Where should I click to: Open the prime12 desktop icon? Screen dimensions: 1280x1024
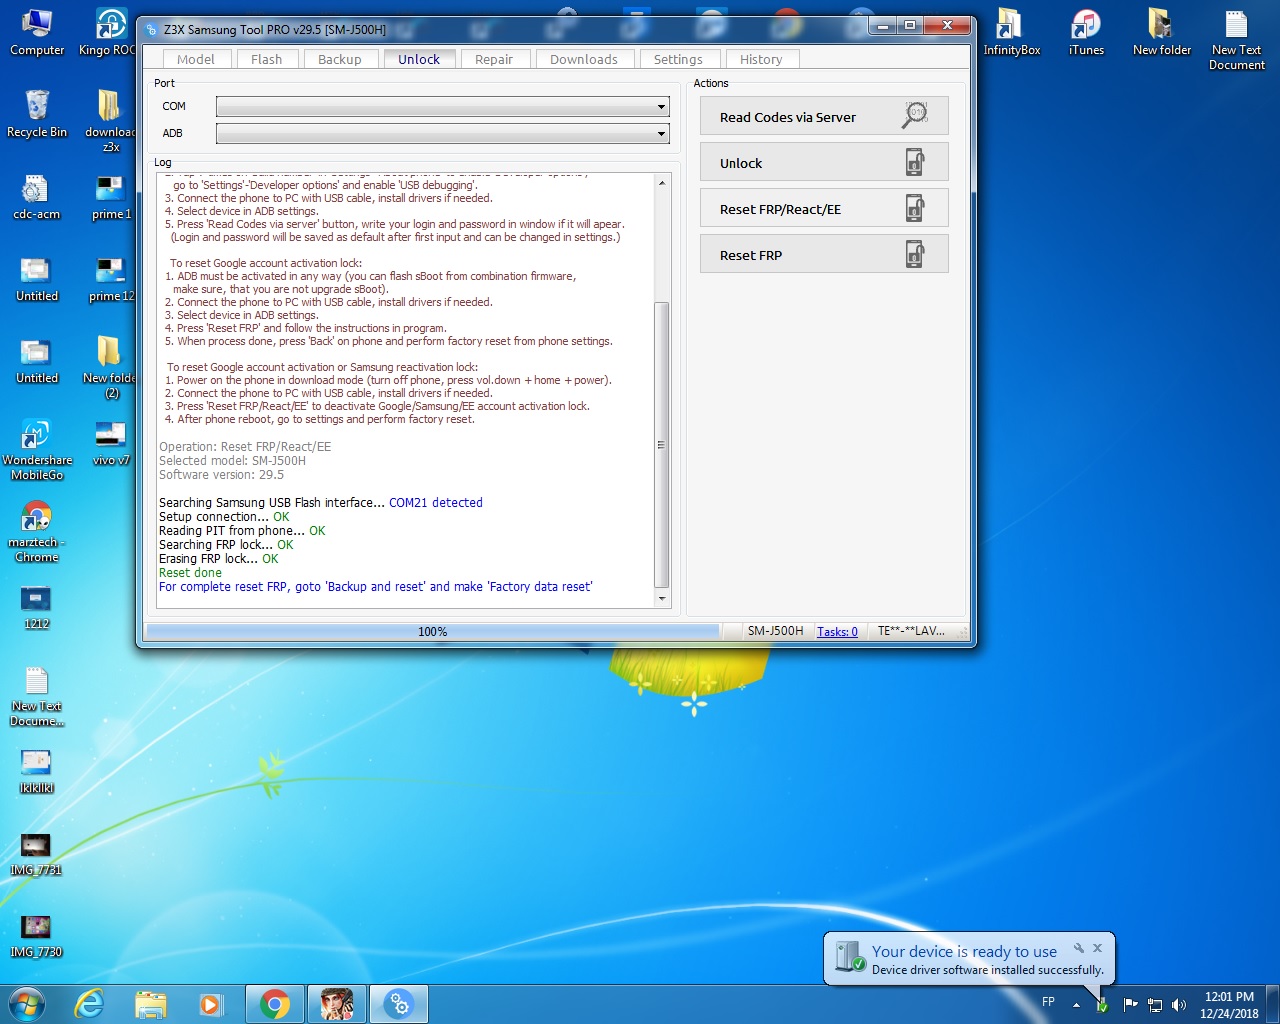coord(110,279)
